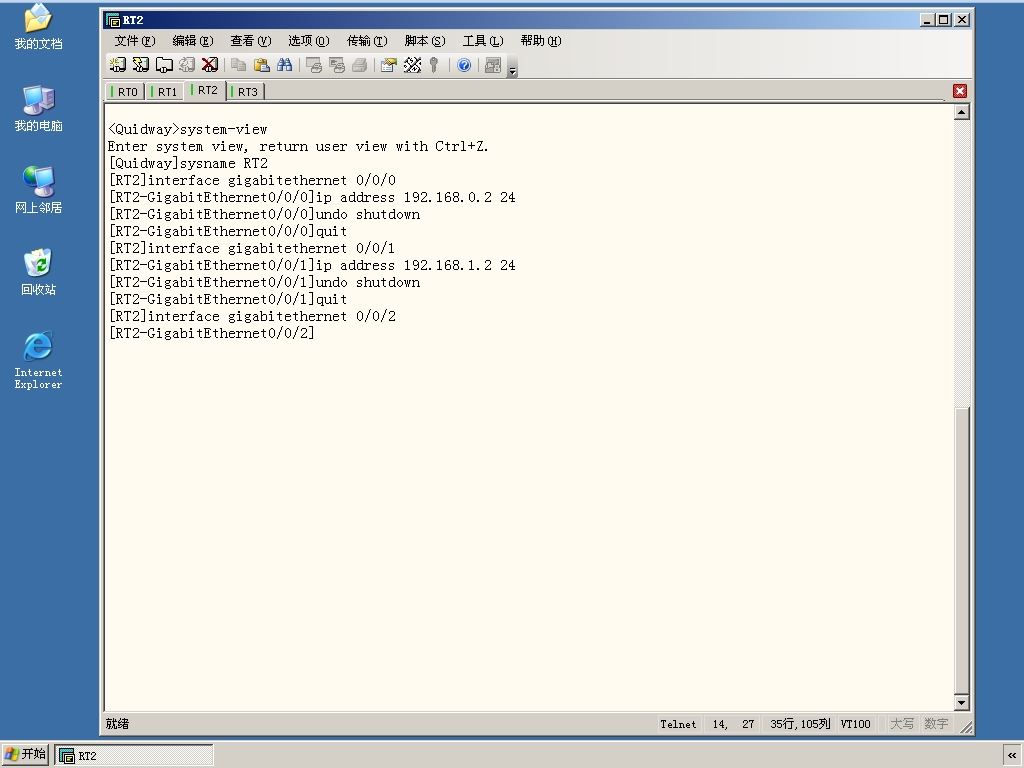Click the 我的文档 desktop icon
The height and width of the screenshot is (768, 1024).
coord(39,27)
